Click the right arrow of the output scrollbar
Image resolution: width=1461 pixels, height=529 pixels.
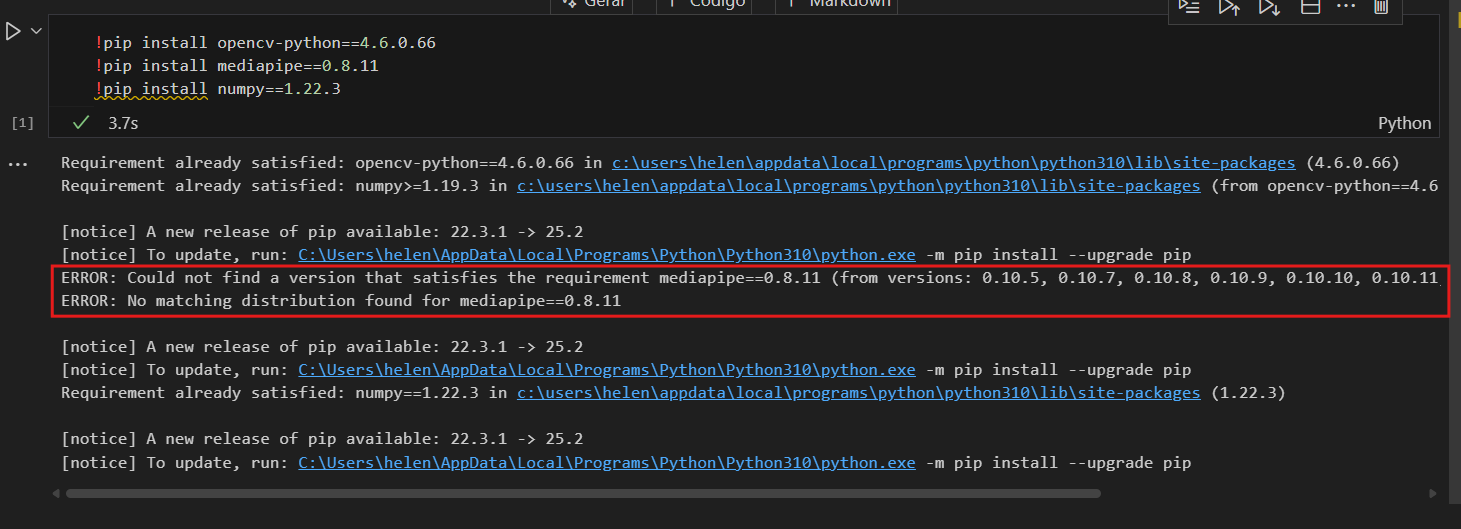pyautogui.click(x=1435, y=493)
